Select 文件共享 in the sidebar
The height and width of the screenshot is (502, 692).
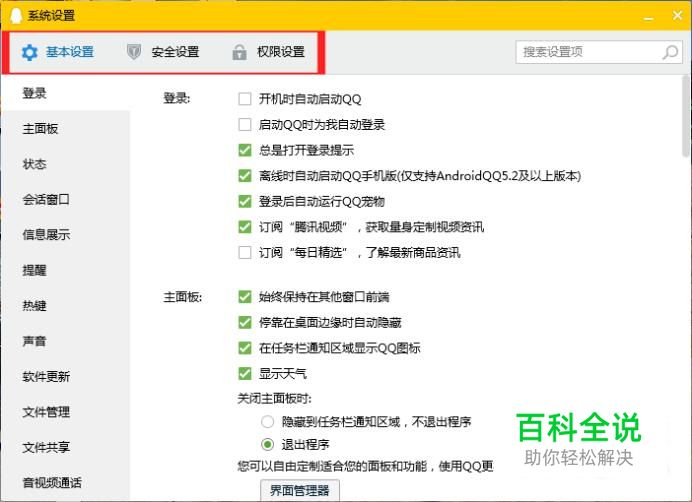pyautogui.click(x=65, y=447)
